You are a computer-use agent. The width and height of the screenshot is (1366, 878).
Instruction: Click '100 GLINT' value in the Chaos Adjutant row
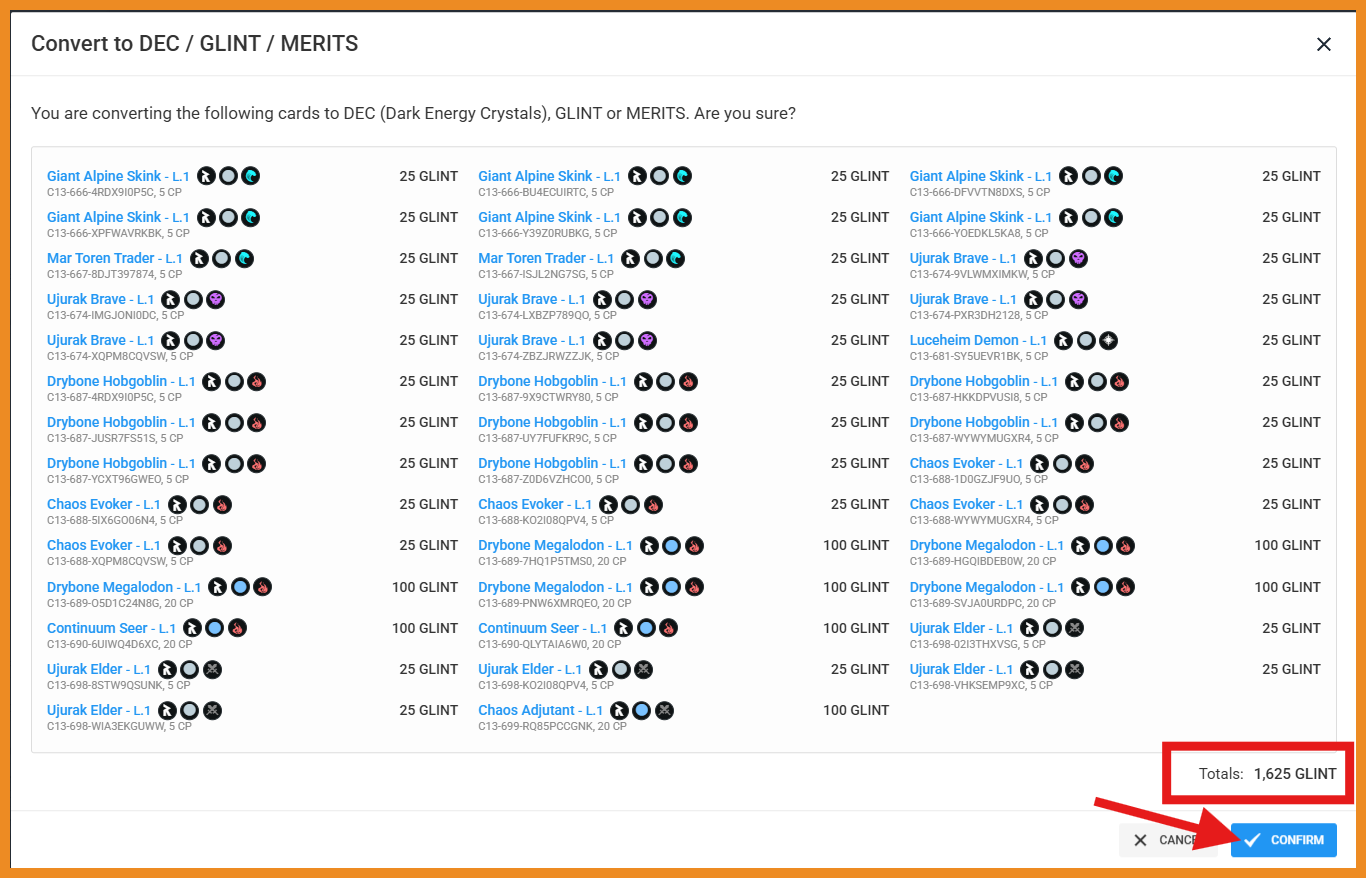coord(856,710)
